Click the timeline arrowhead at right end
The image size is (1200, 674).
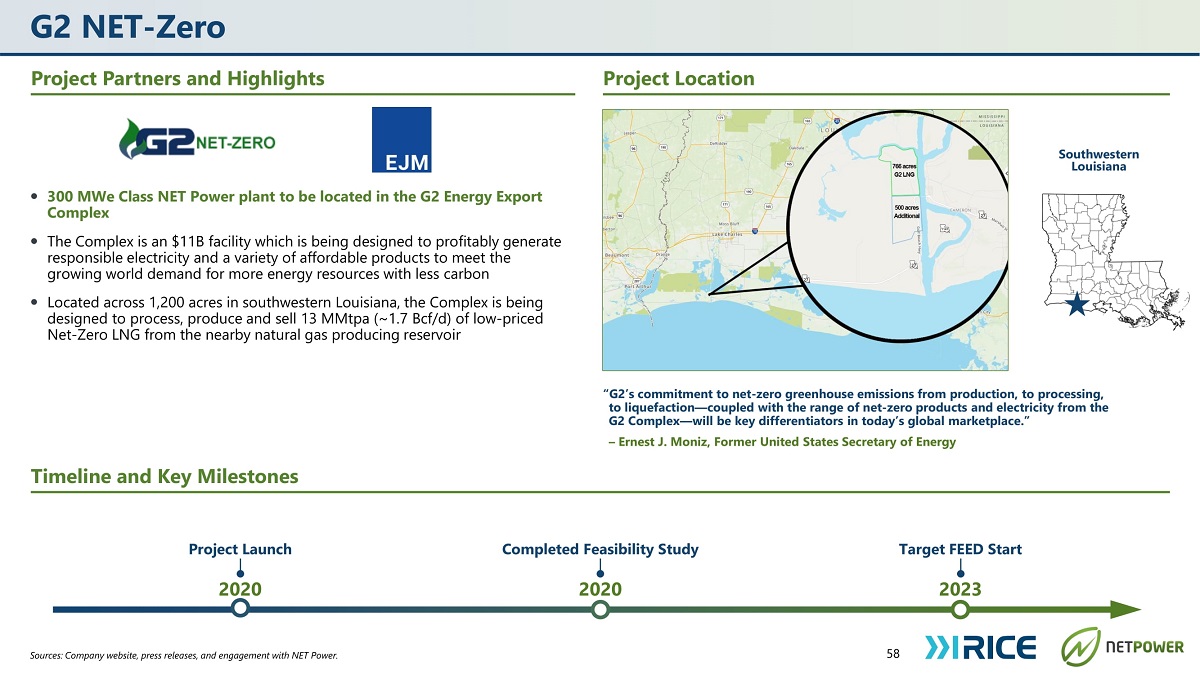tap(1124, 609)
